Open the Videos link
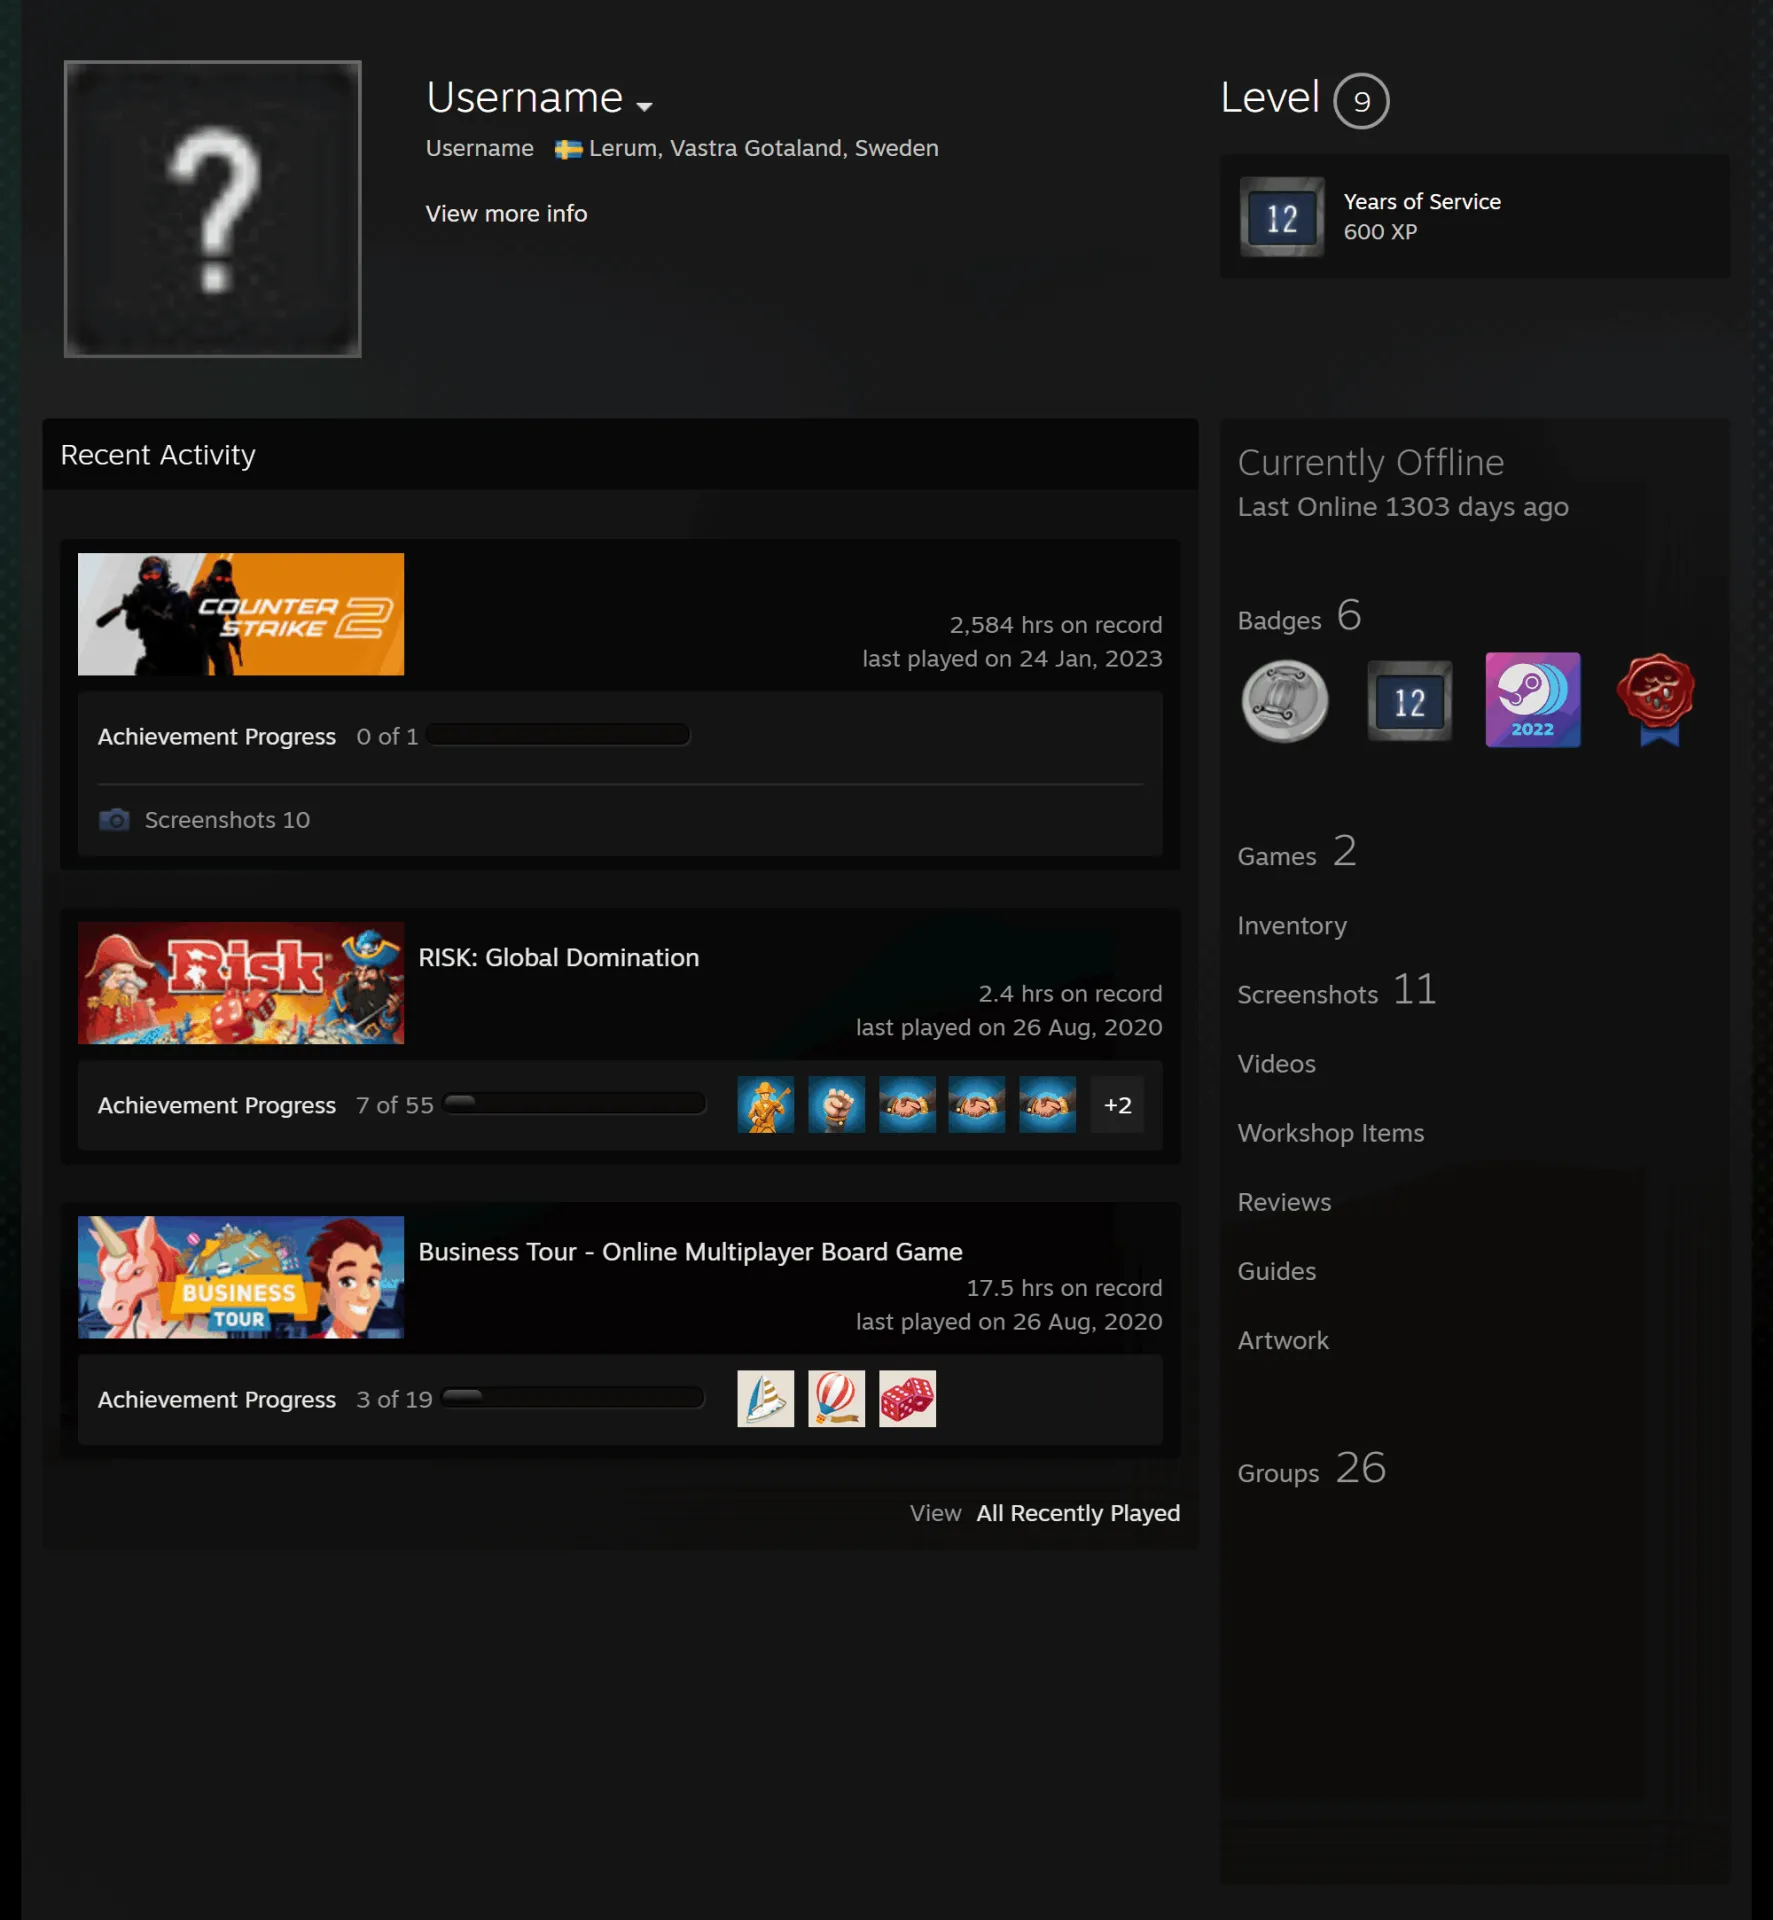The image size is (1773, 1920). click(x=1277, y=1064)
